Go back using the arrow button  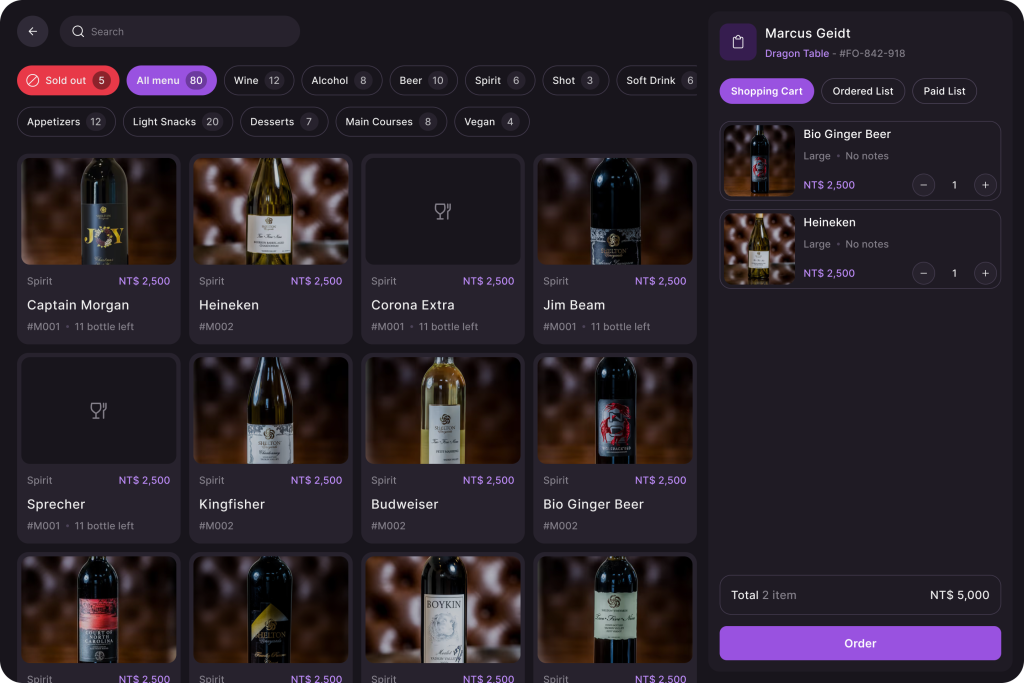tap(33, 31)
